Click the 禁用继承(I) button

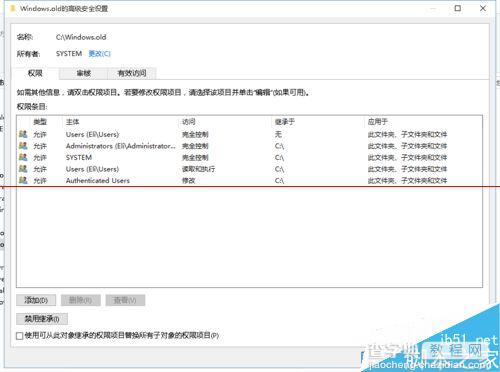tap(42, 319)
